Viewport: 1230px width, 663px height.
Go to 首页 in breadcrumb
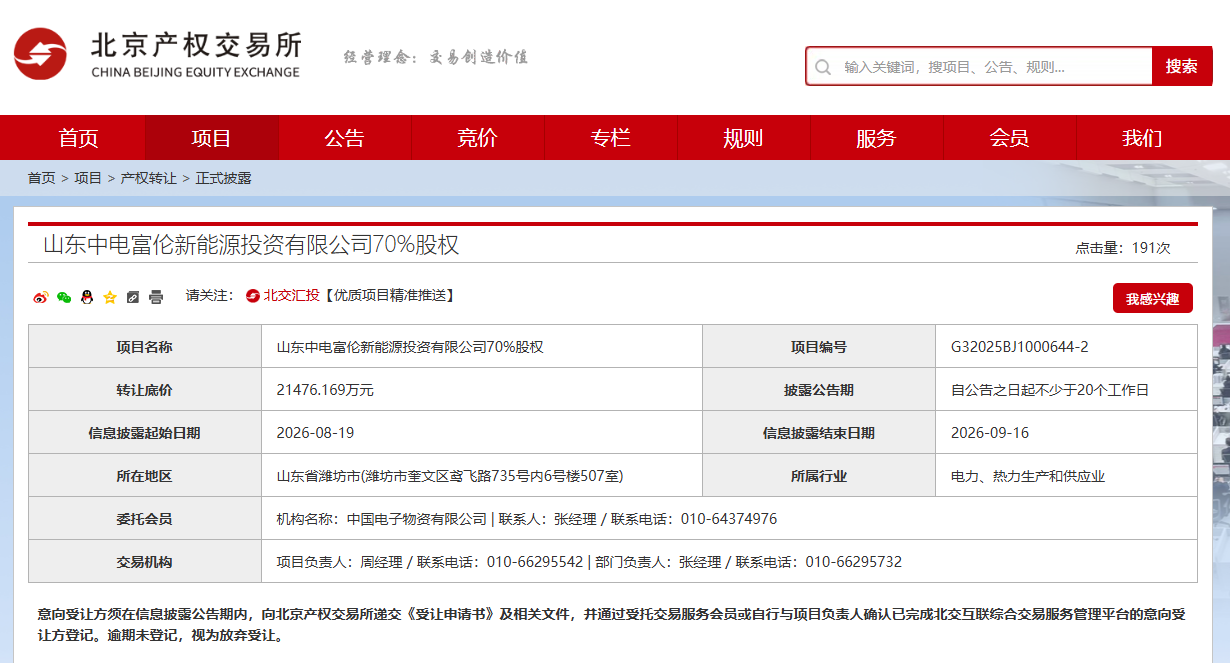coord(42,178)
